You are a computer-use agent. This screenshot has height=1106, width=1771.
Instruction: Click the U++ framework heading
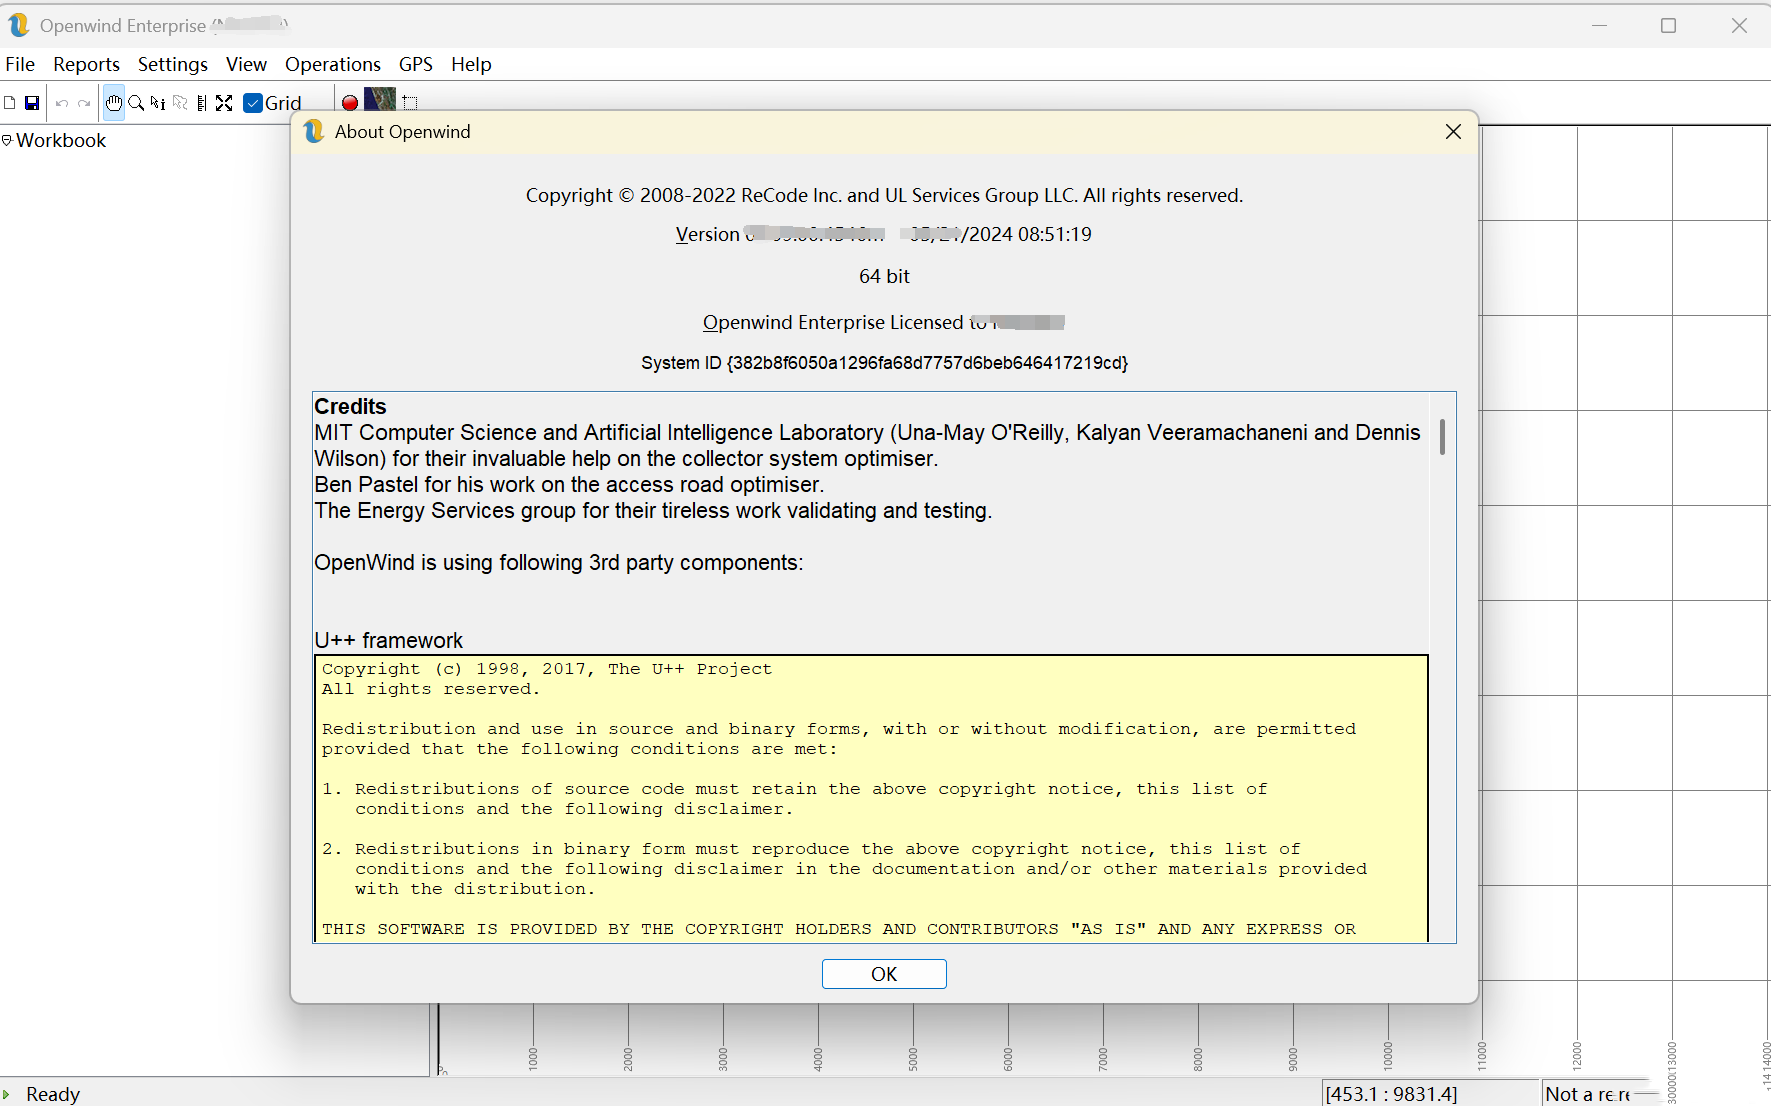(389, 640)
